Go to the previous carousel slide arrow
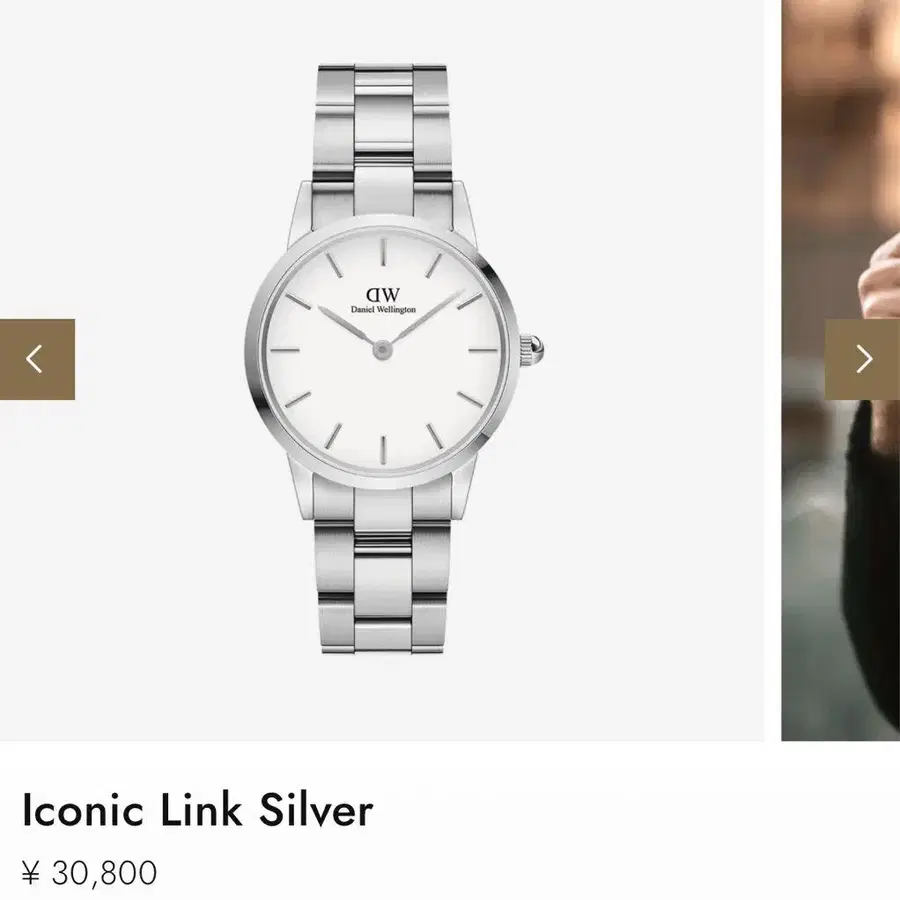The width and height of the screenshot is (900, 900). pos(37,359)
